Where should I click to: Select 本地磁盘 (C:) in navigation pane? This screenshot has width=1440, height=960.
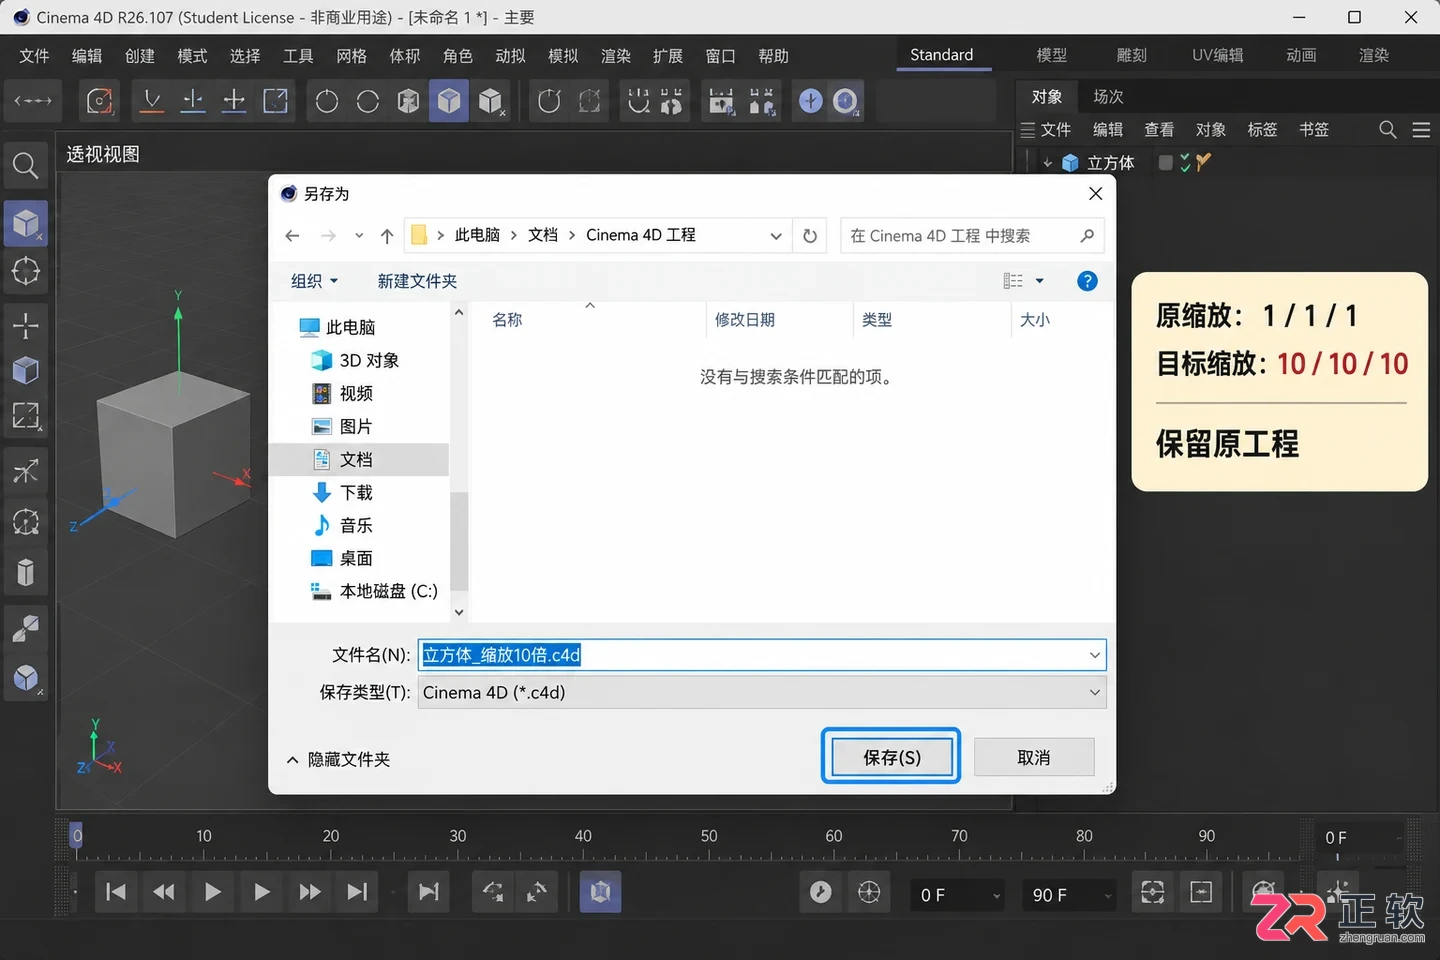coord(374,591)
